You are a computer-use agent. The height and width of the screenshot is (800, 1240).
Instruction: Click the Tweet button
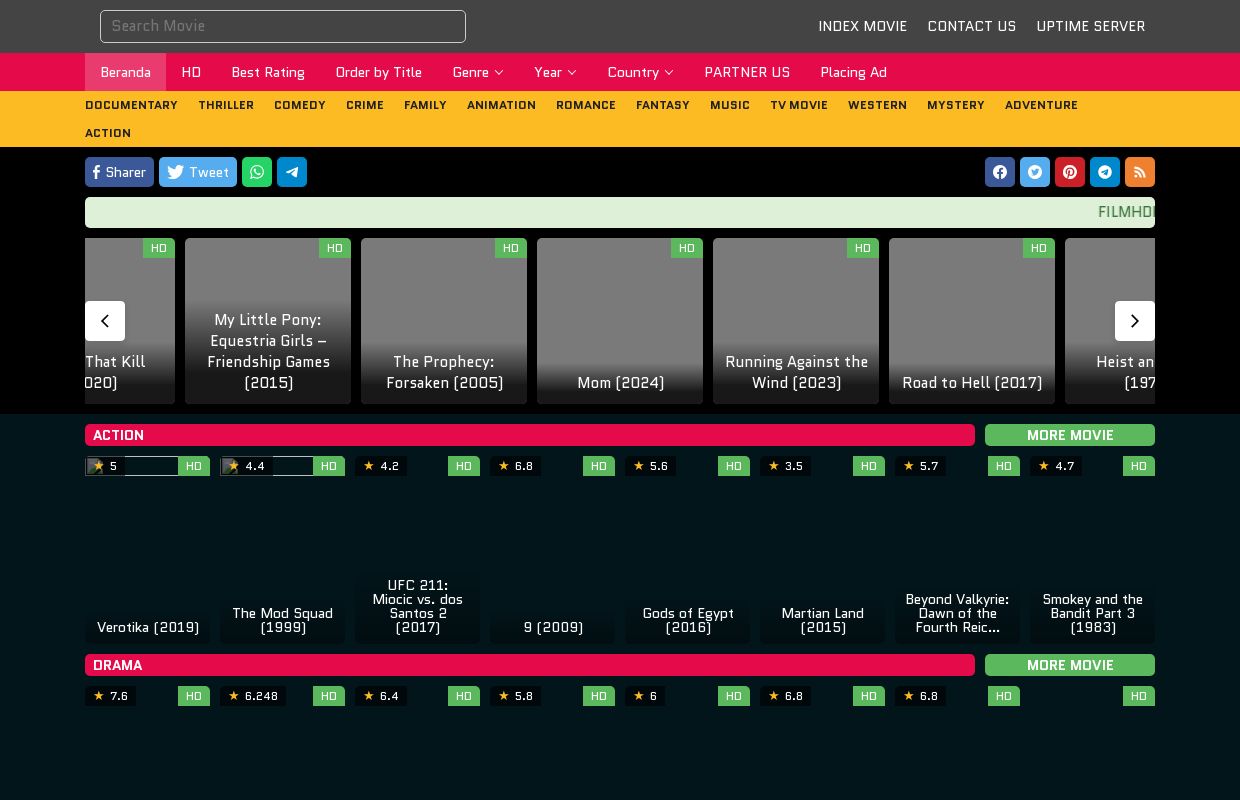198,172
